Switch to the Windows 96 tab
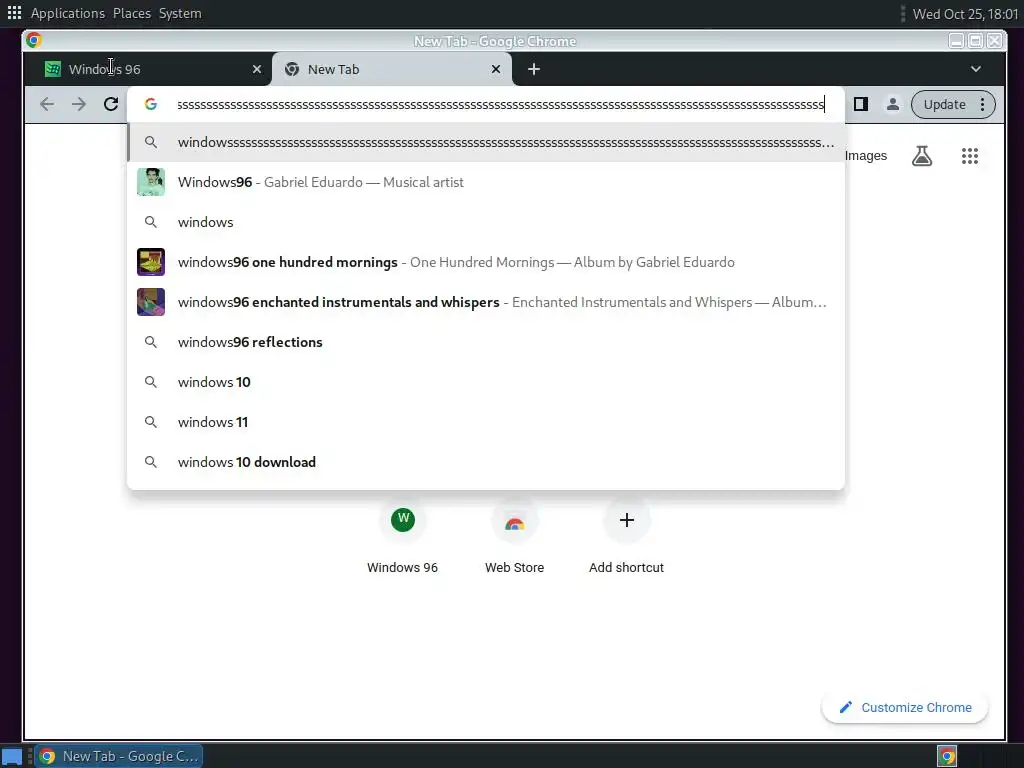The image size is (1024, 768). coord(147,69)
